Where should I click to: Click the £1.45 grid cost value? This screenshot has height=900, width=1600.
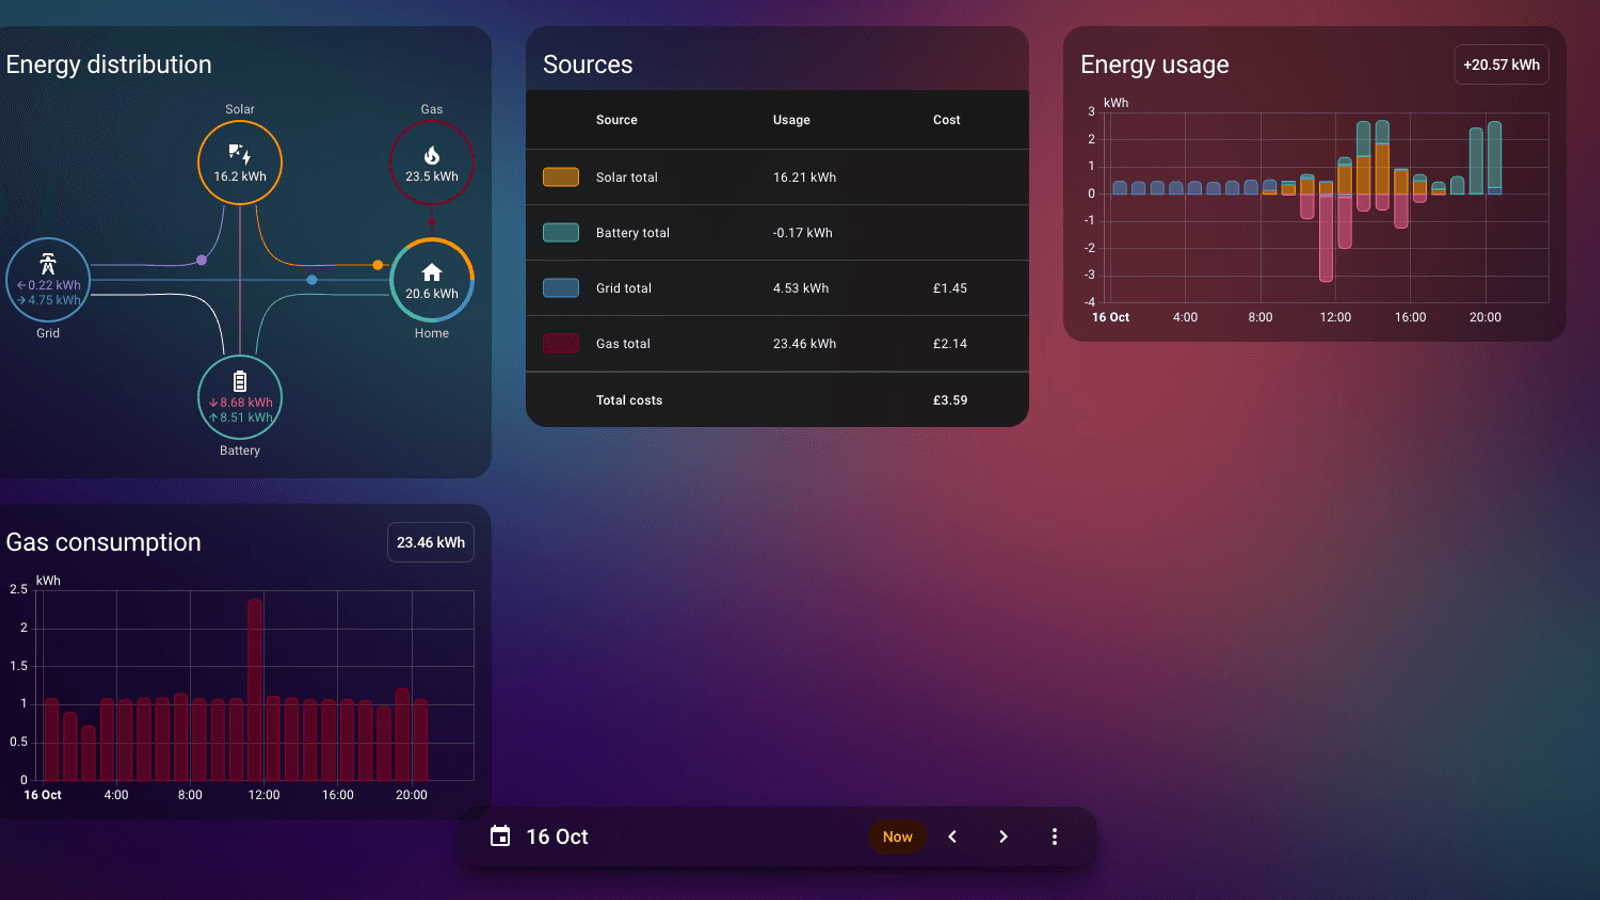coord(950,288)
